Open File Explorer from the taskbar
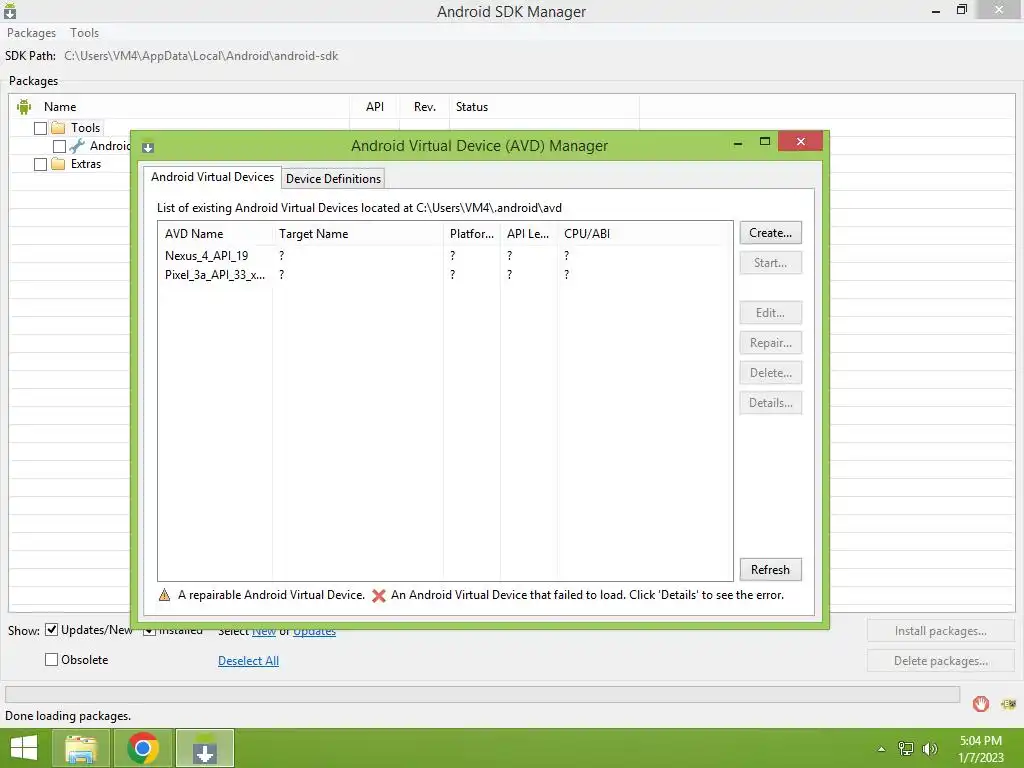The height and width of the screenshot is (768, 1024). pos(82,748)
